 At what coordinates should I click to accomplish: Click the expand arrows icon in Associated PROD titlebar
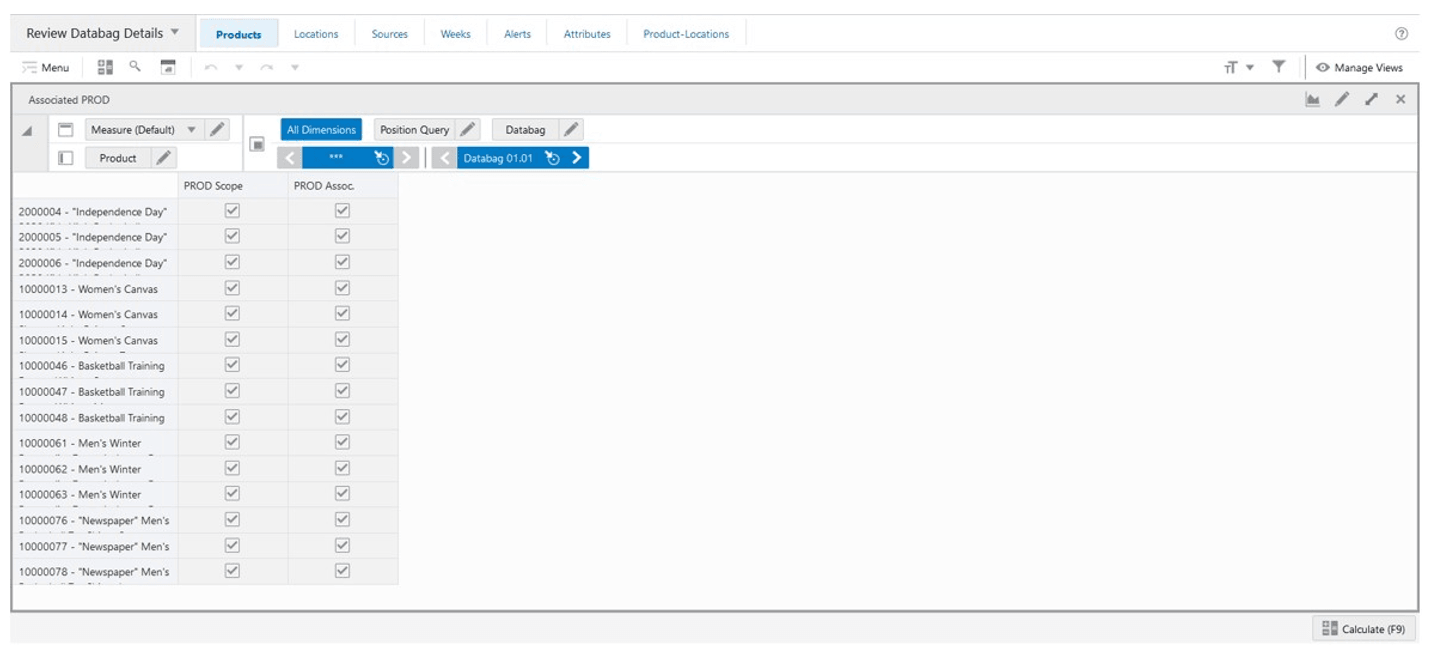(1371, 100)
